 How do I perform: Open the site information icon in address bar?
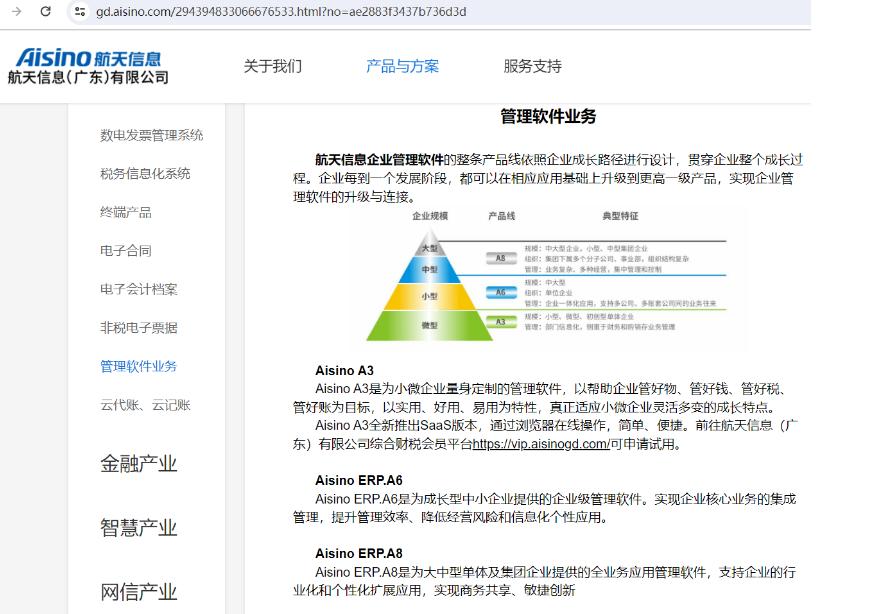[x=80, y=11]
